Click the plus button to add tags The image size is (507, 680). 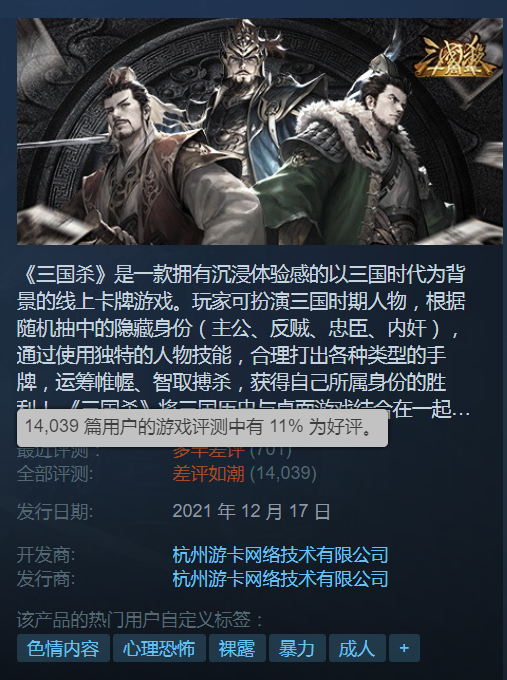(x=404, y=648)
